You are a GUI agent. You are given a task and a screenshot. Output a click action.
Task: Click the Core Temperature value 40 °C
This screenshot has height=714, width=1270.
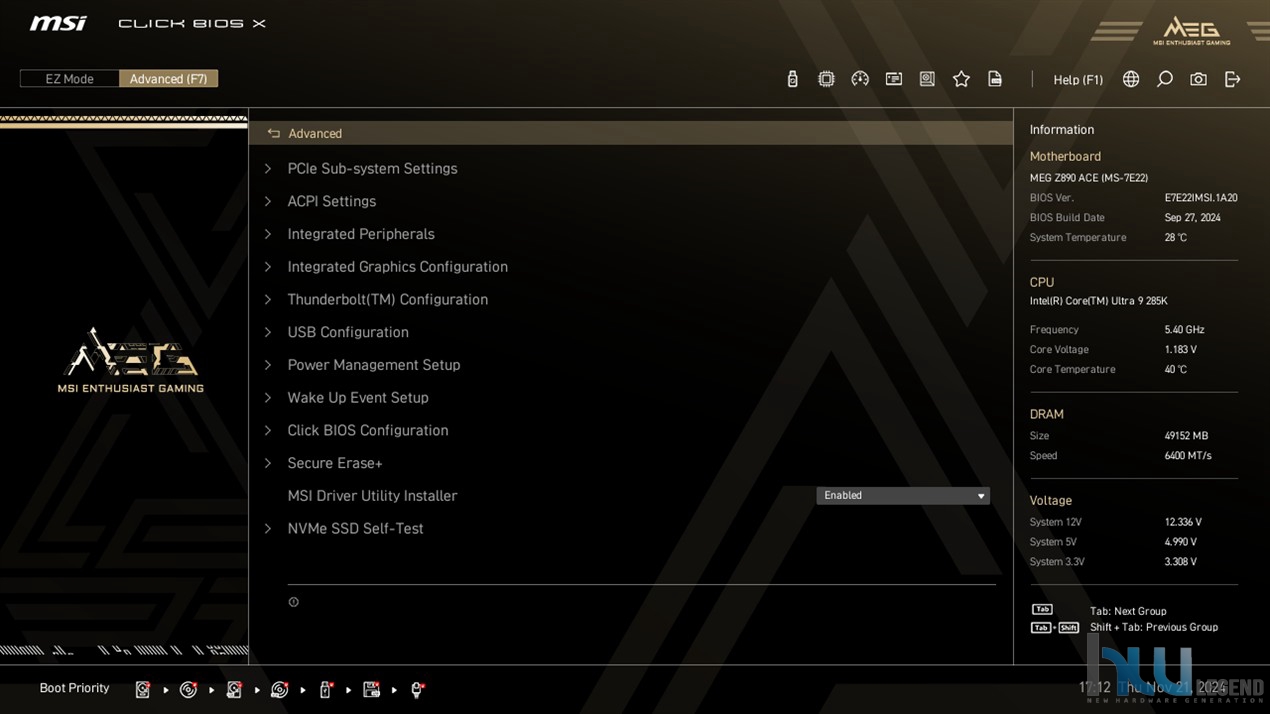pyautogui.click(x=1175, y=370)
